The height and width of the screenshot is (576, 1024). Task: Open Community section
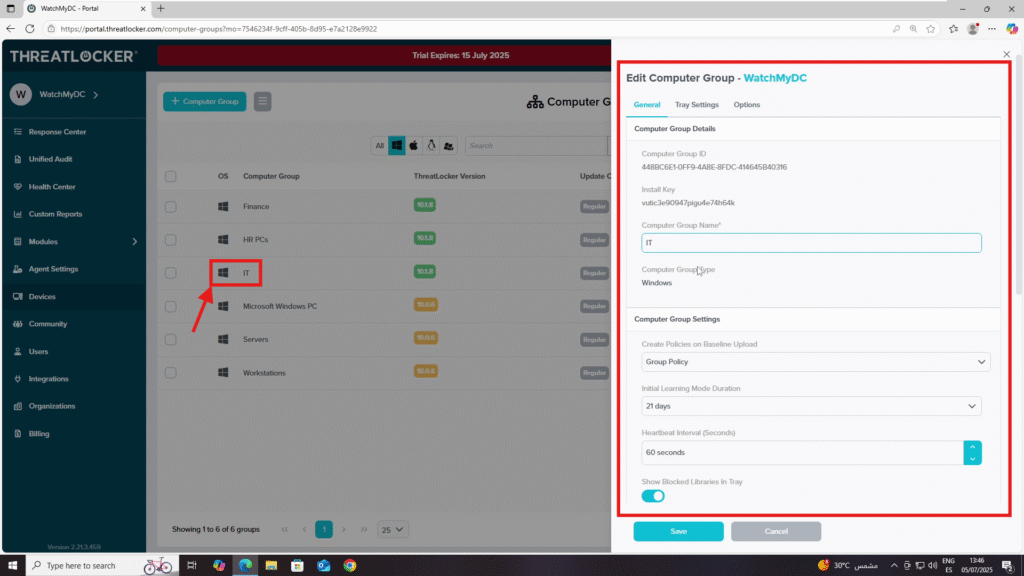[x=48, y=324]
